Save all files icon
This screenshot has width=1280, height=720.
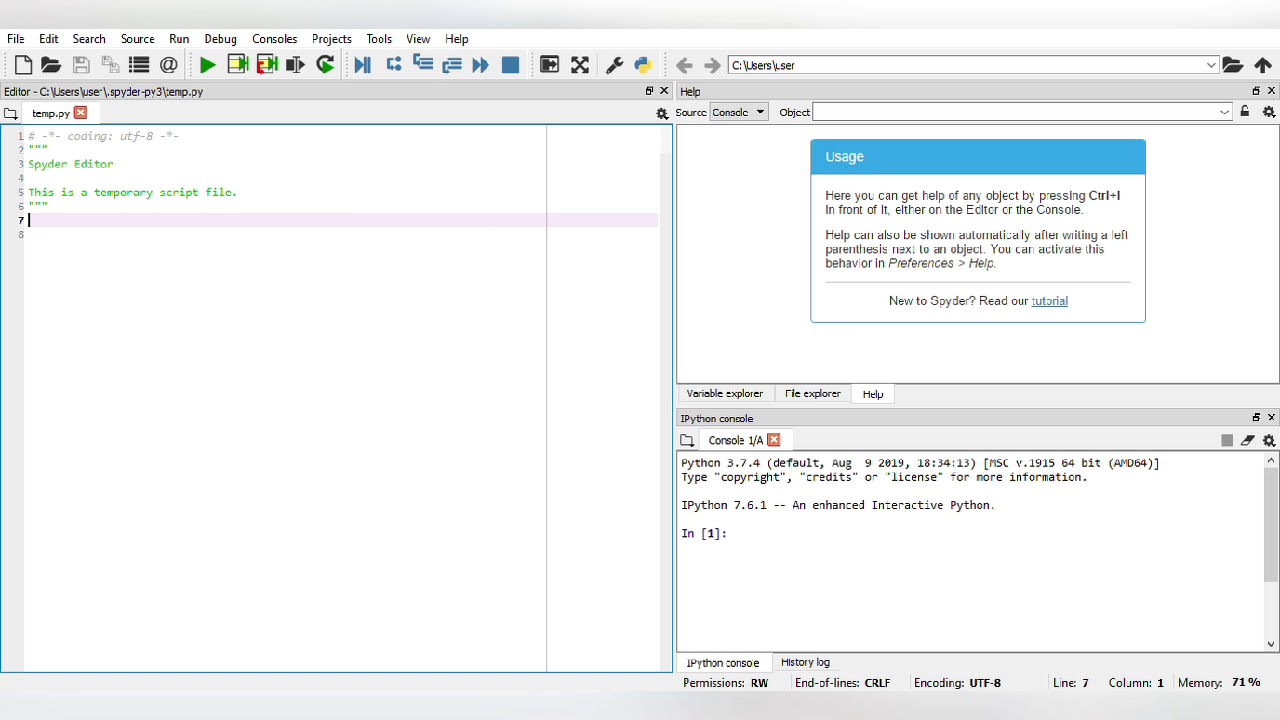click(x=110, y=65)
